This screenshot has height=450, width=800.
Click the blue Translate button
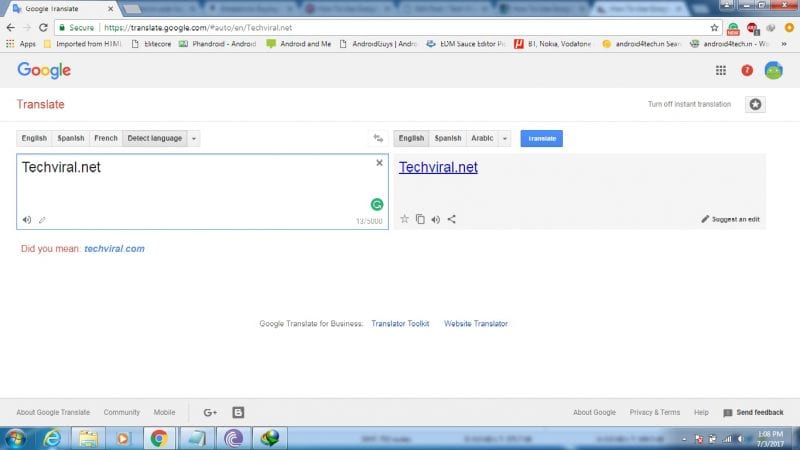(541, 138)
